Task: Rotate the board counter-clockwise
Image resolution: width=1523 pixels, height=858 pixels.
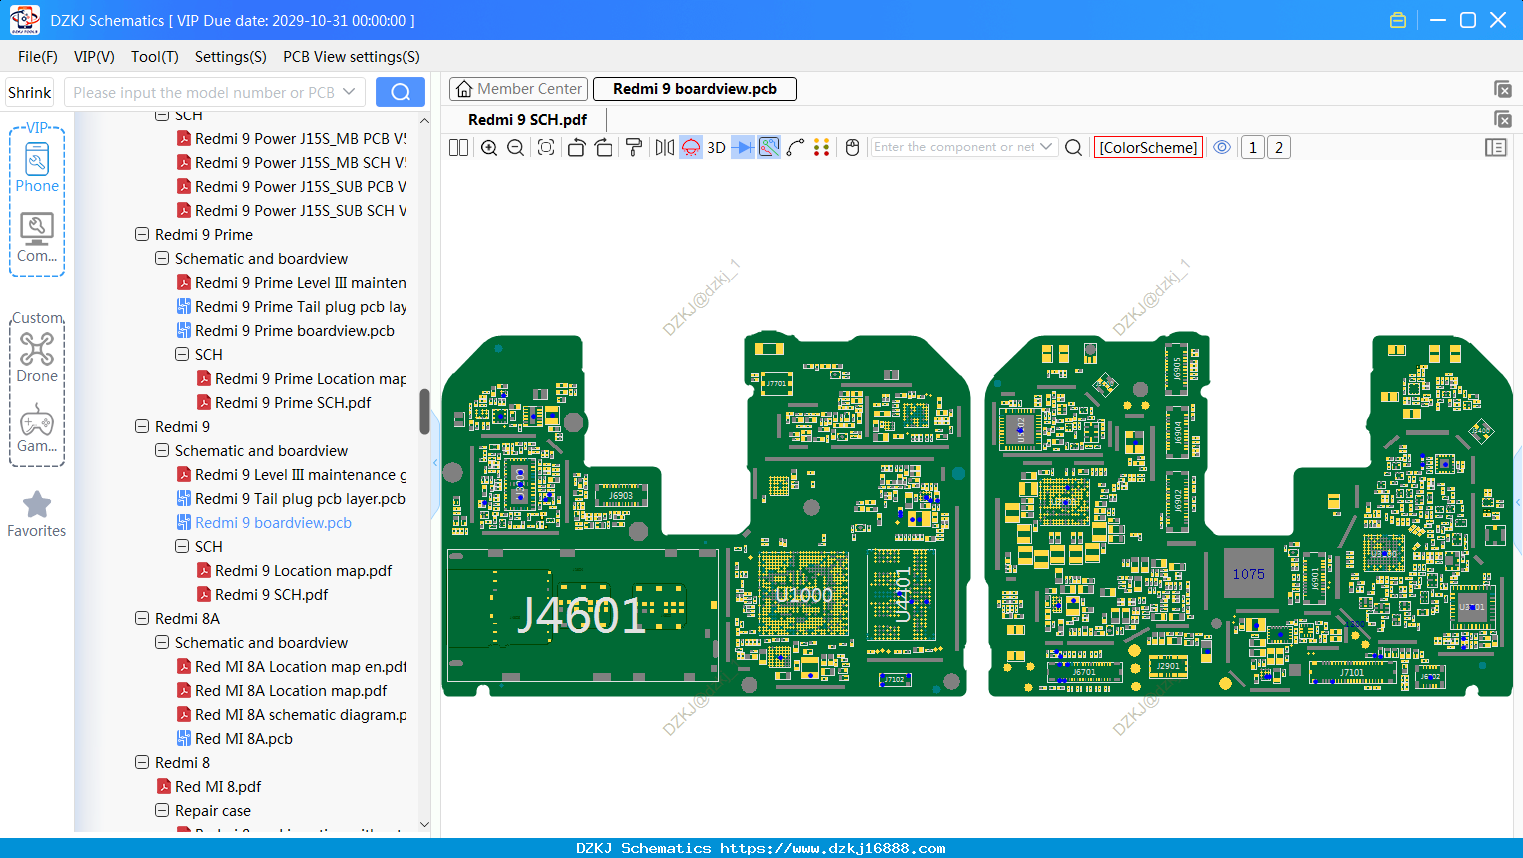Action: [576, 148]
